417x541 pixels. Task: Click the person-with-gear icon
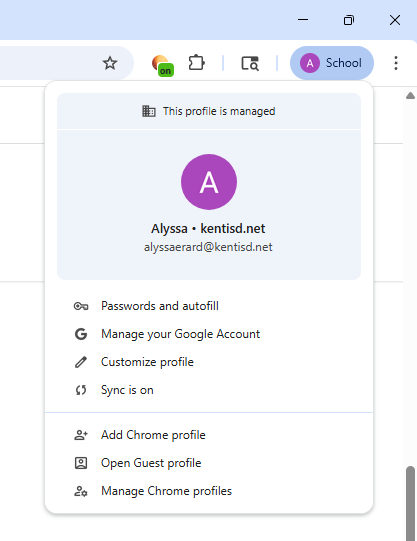tap(81, 491)
